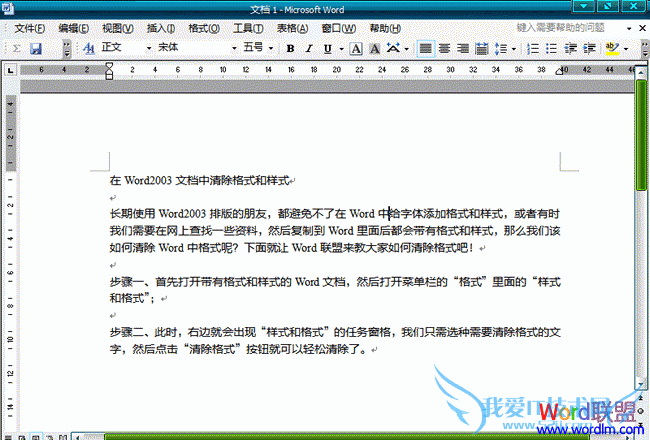
Task: Click the line starting with 字,然后点击
Action: (238, 349)
